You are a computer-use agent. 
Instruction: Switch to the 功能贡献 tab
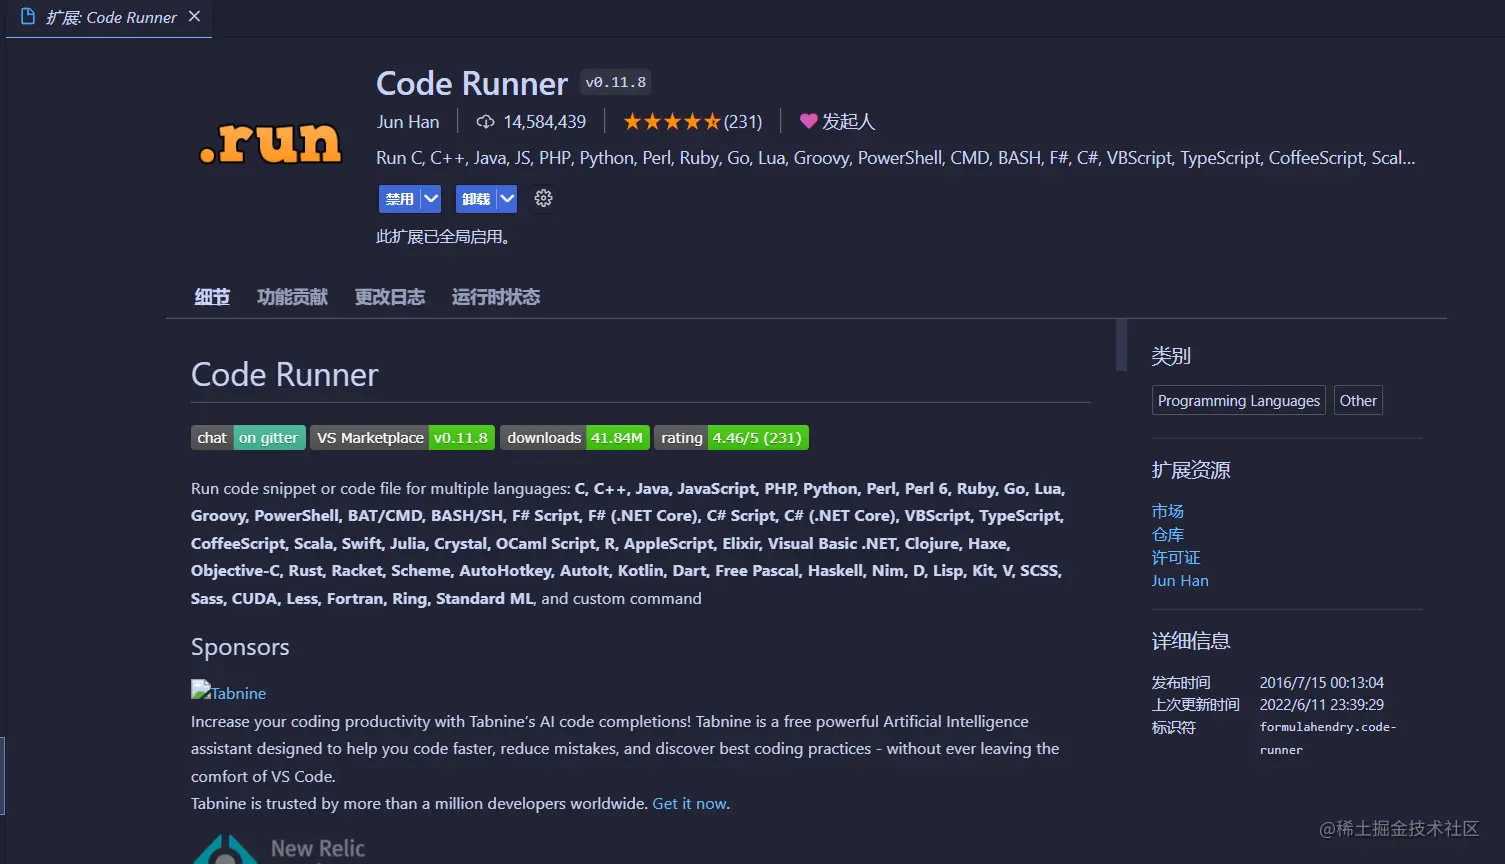click(x=292, y=297)
